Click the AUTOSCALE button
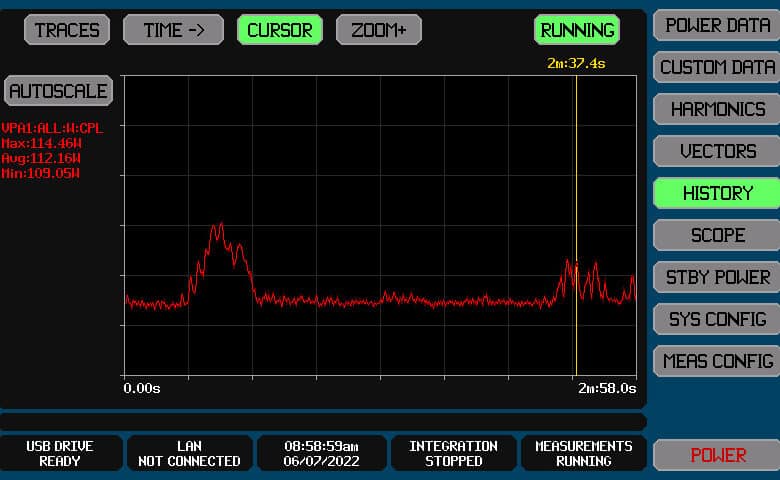The height and width of the screenshot is (480, 780). (x=58, y=91)
